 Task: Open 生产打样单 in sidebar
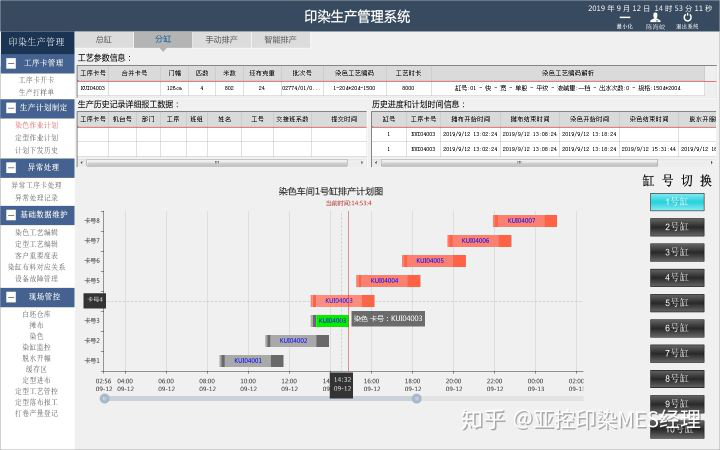[36, 92]
